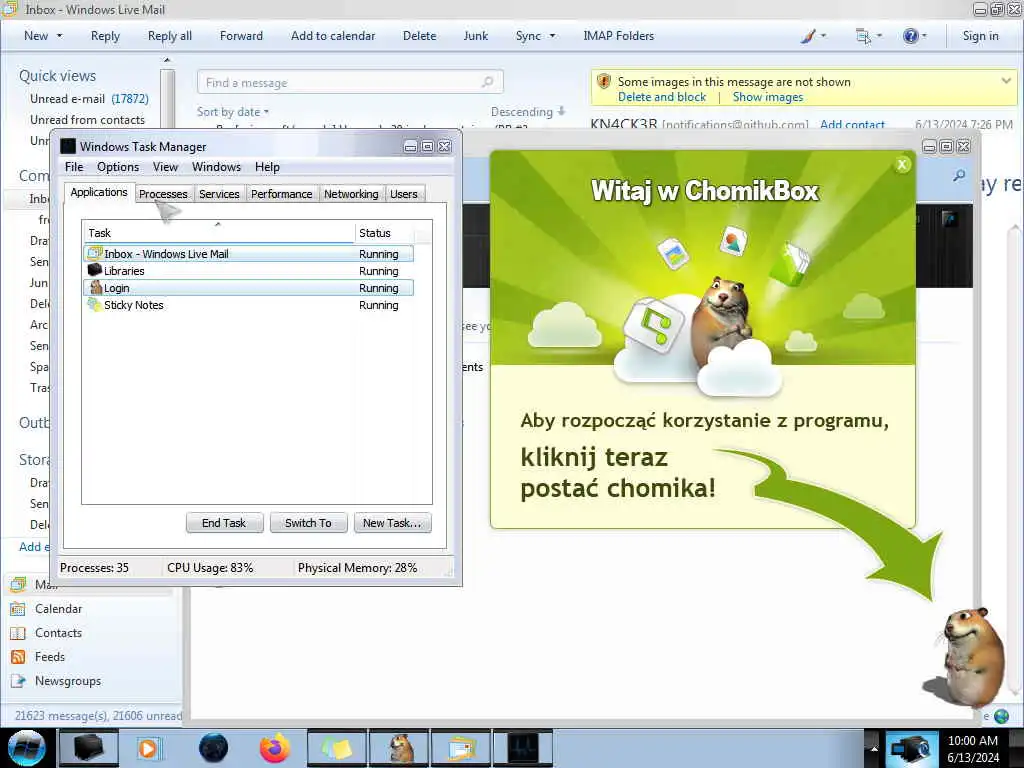Click the End Task button
Screen dimensions: 1024x768
[x=224, y=523]
